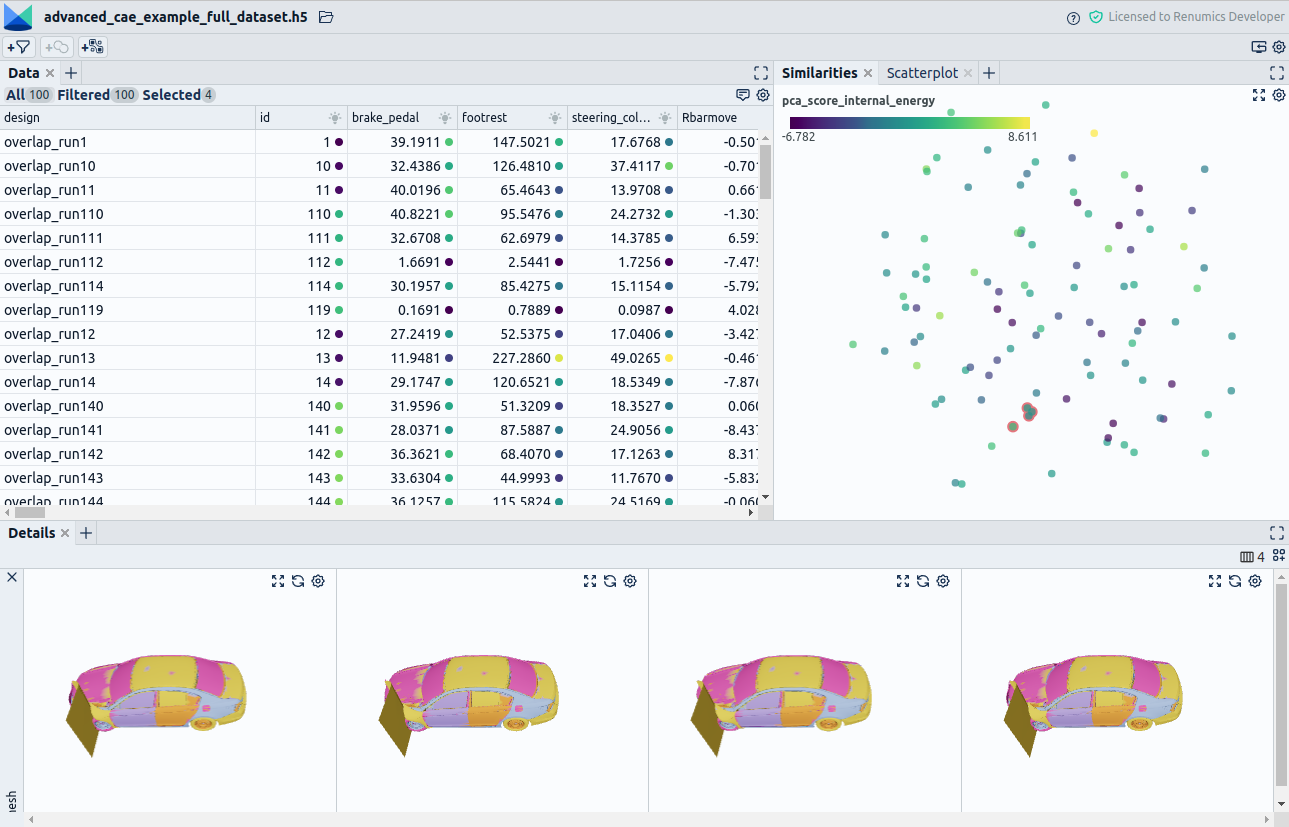Toggle coloring by steering_col column lightbulb
The width and height of the screenshot is (1289, 827).
coord(665,118)
